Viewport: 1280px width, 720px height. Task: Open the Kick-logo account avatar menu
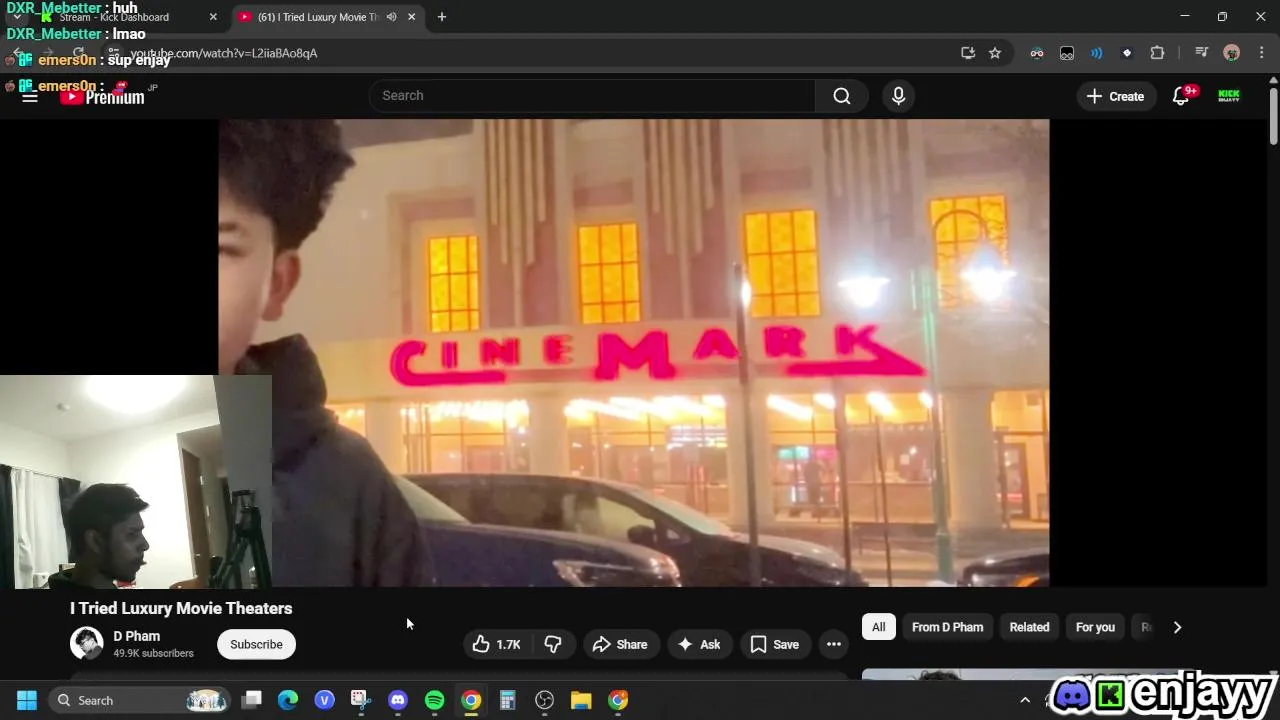1229,96
